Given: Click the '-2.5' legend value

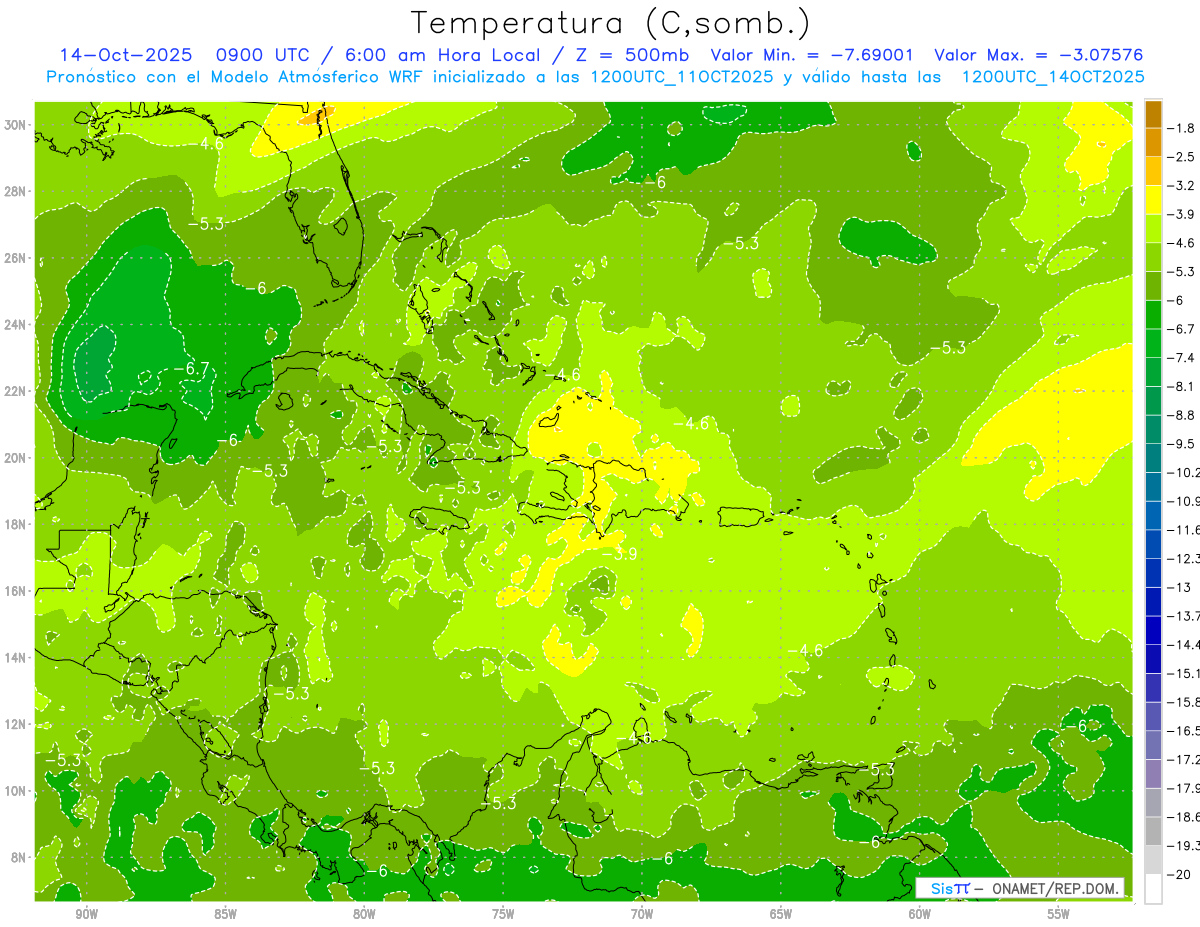Looking at the screenshot, I should (1182, 157).
